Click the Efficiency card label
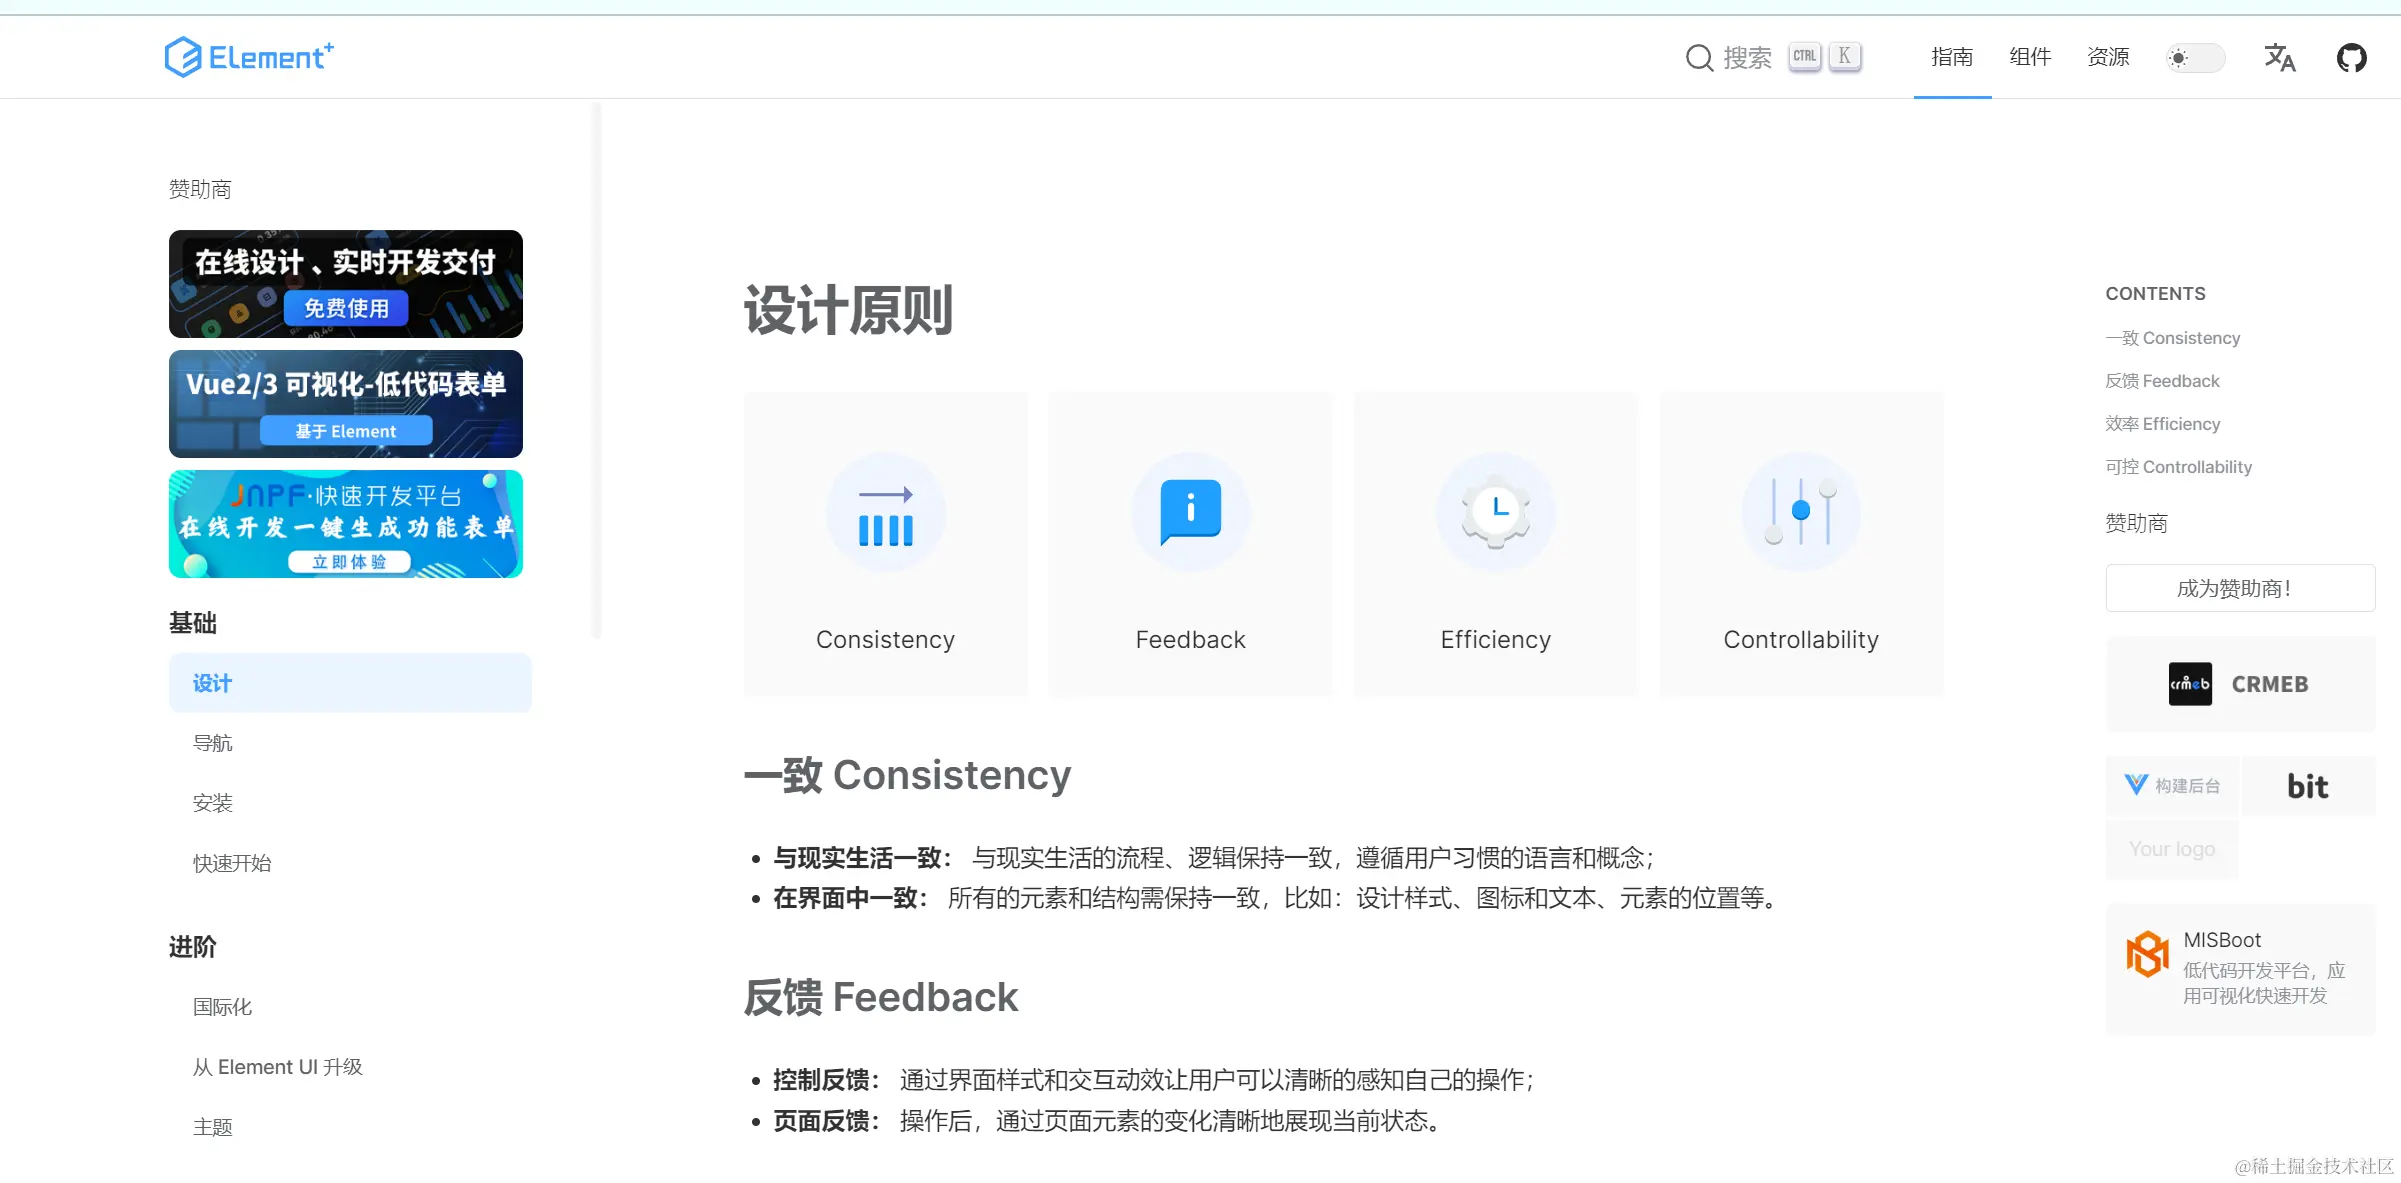2401x1183 pixels. click(x=1495, y=640)
